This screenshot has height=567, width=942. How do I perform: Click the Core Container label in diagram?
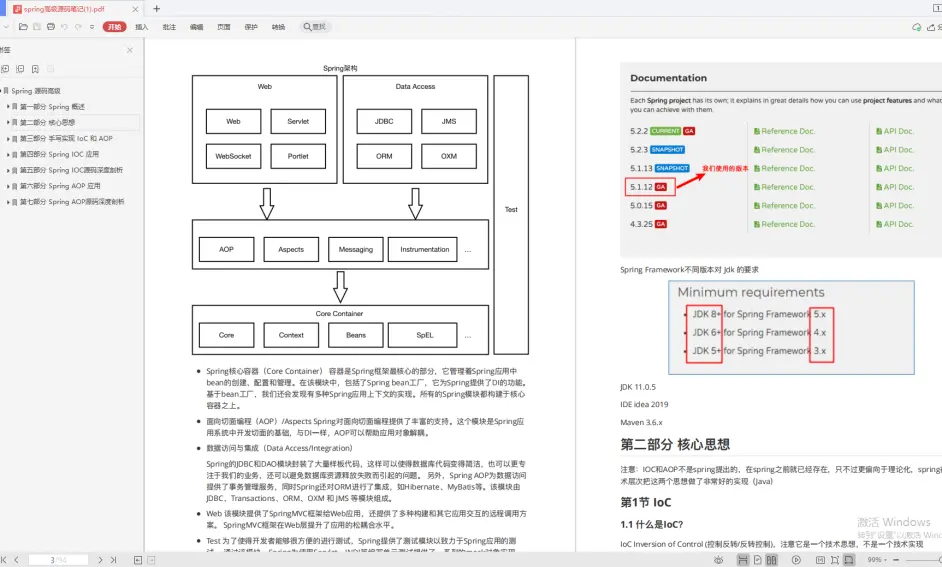[x=339, y=314]
